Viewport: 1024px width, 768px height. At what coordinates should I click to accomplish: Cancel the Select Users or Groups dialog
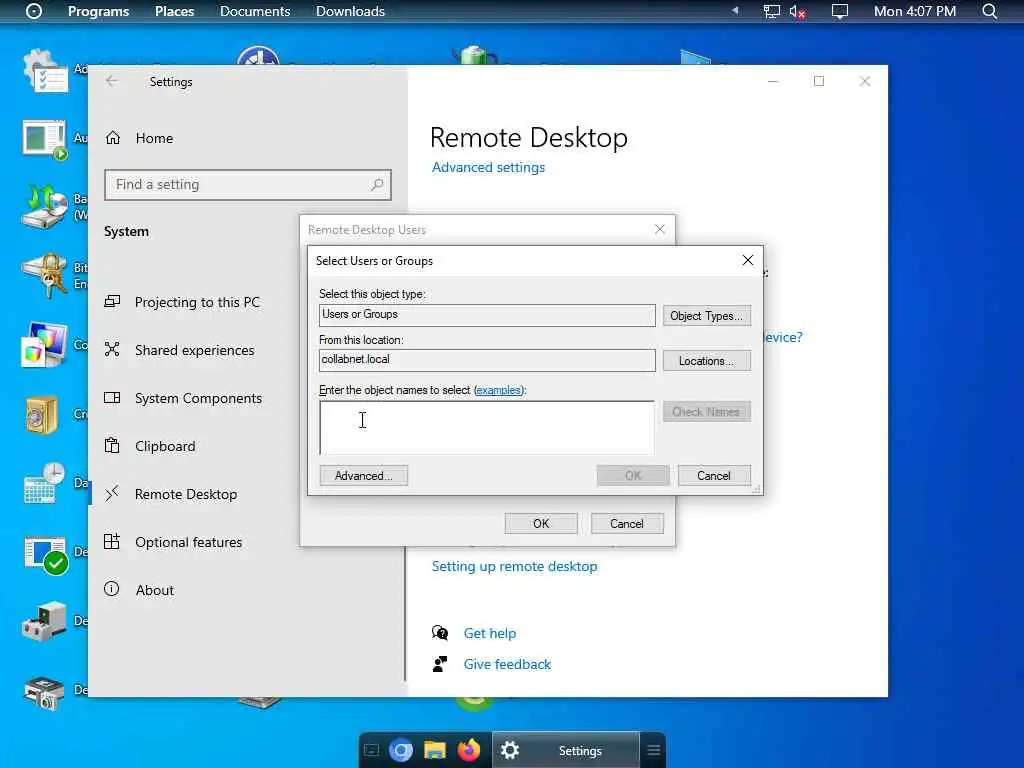point(714,475)
